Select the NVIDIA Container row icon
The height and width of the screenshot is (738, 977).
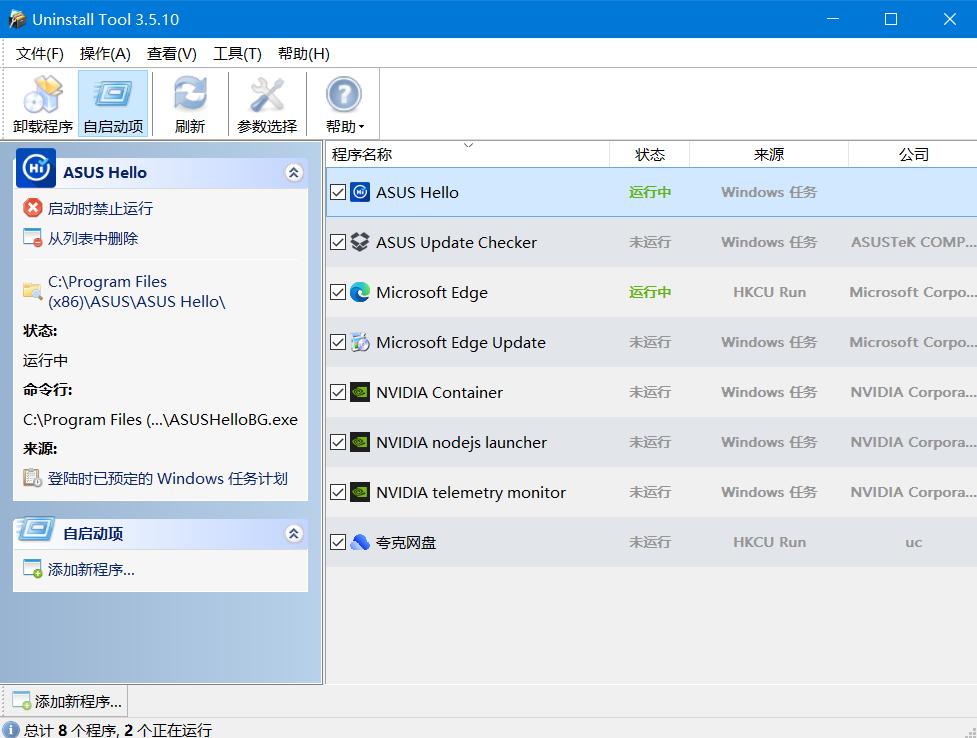click(360, 392)
